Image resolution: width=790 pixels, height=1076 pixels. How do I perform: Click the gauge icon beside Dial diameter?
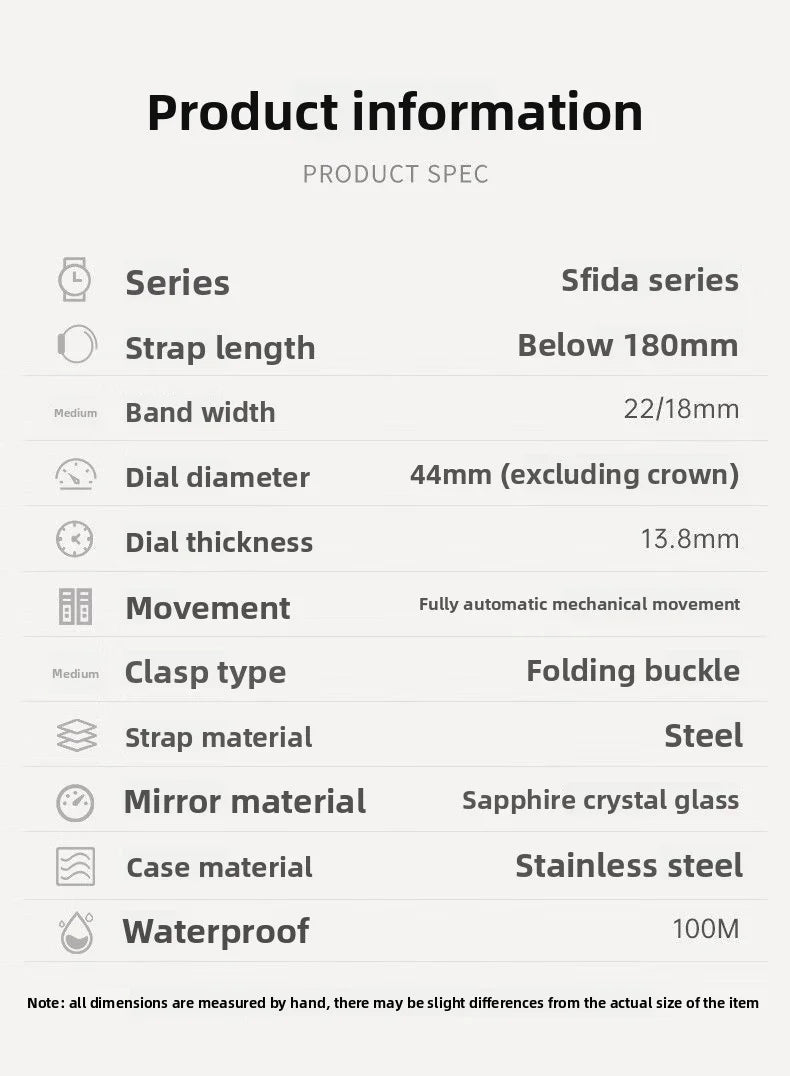tap(76, 474)
